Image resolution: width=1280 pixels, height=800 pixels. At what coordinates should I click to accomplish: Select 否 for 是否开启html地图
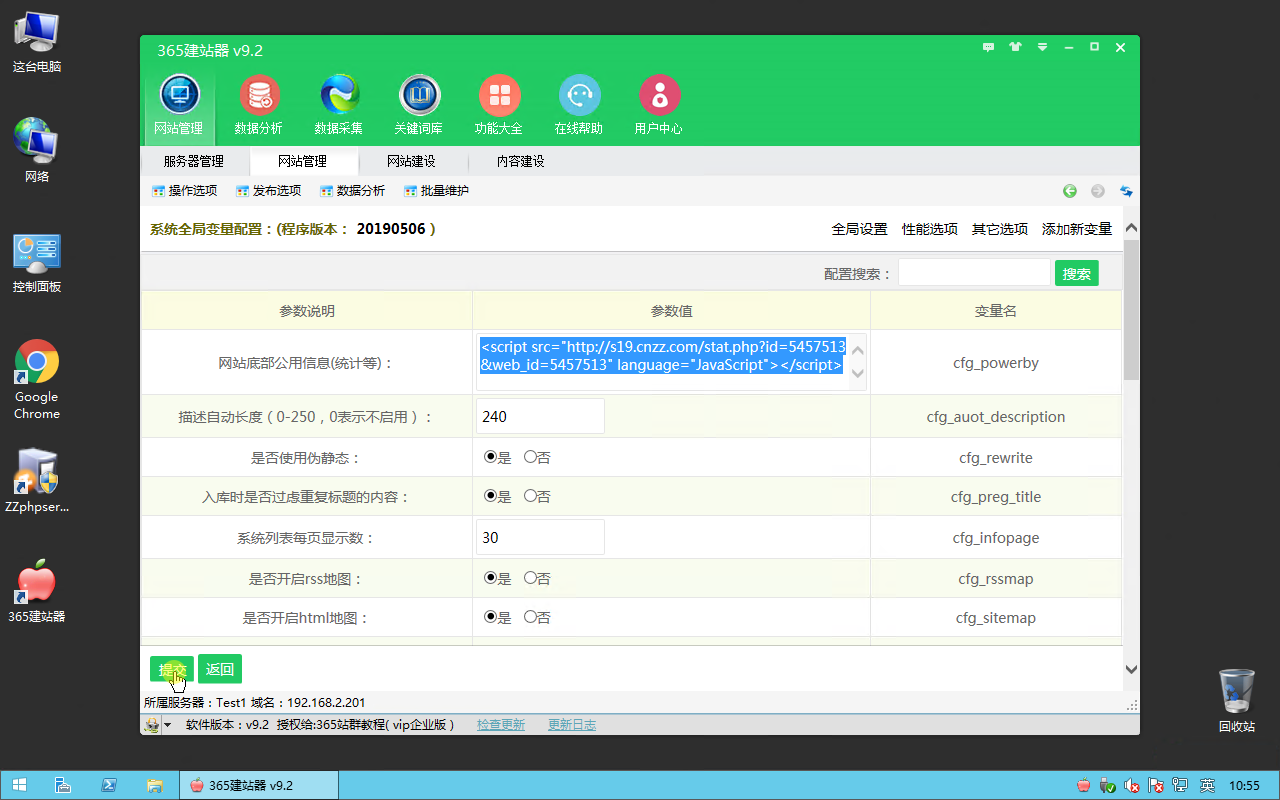pyautogui.click(x=530, y=617)
